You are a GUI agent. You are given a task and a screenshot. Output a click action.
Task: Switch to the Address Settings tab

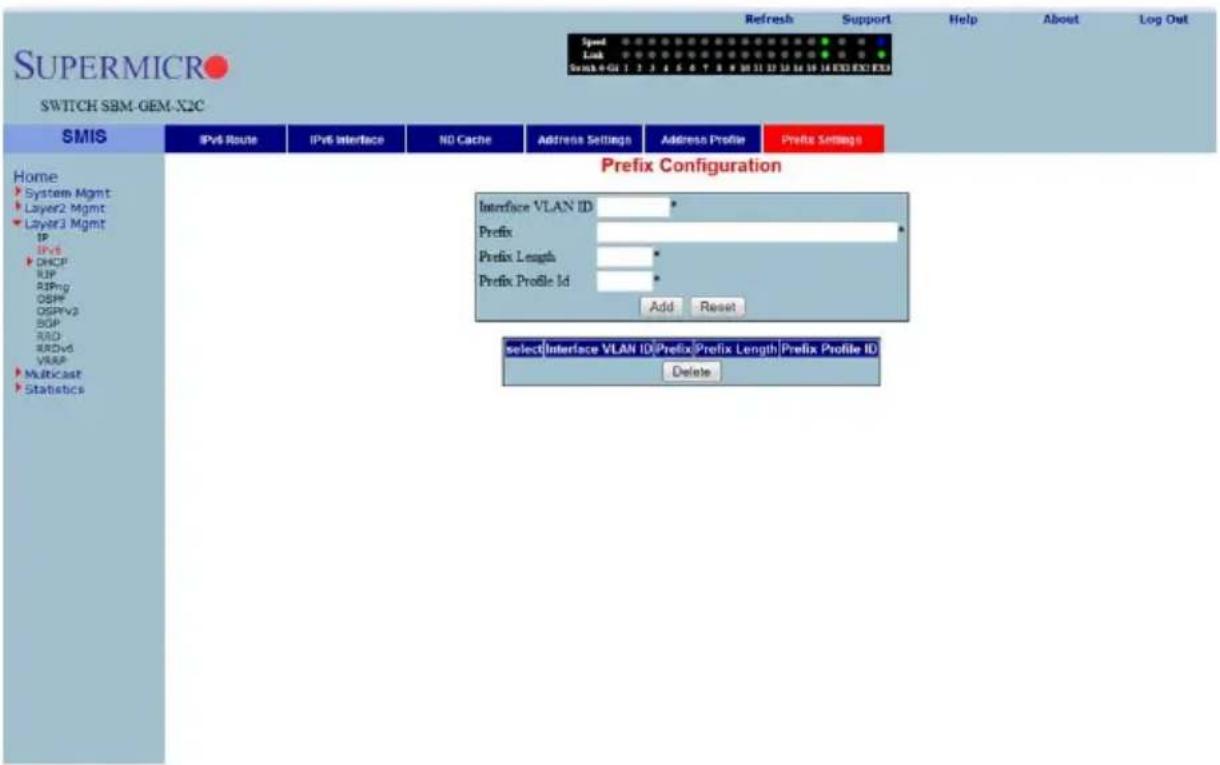point(584,140)
